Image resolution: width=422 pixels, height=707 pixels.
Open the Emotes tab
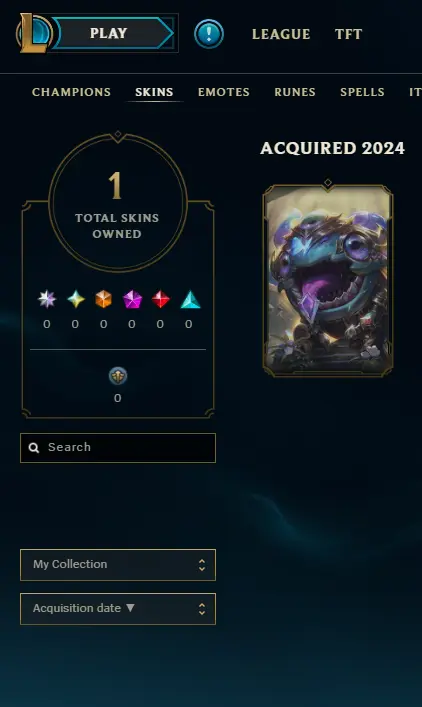(x=224, y=92)
